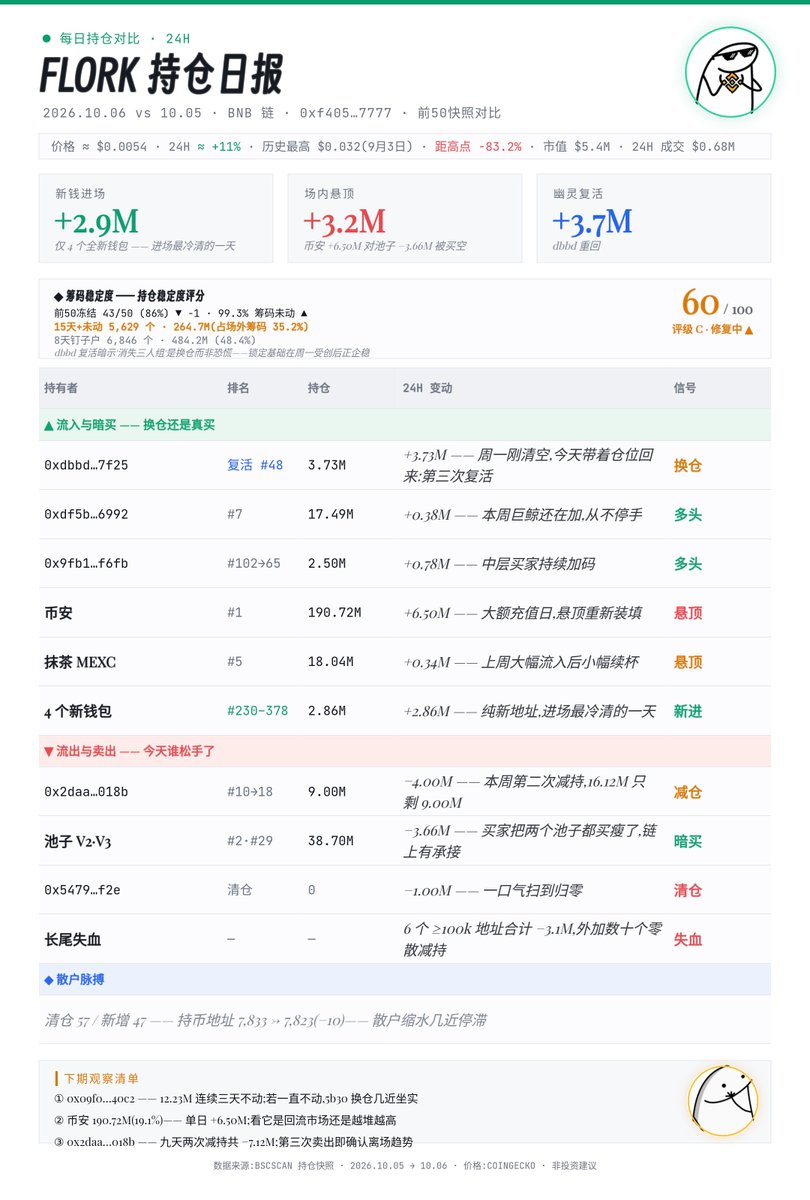Image resolution: width=810 pixels, height=1200 pixels.
Task: Click the green dot before 每日持仓对比
Action: coord(47,38)
